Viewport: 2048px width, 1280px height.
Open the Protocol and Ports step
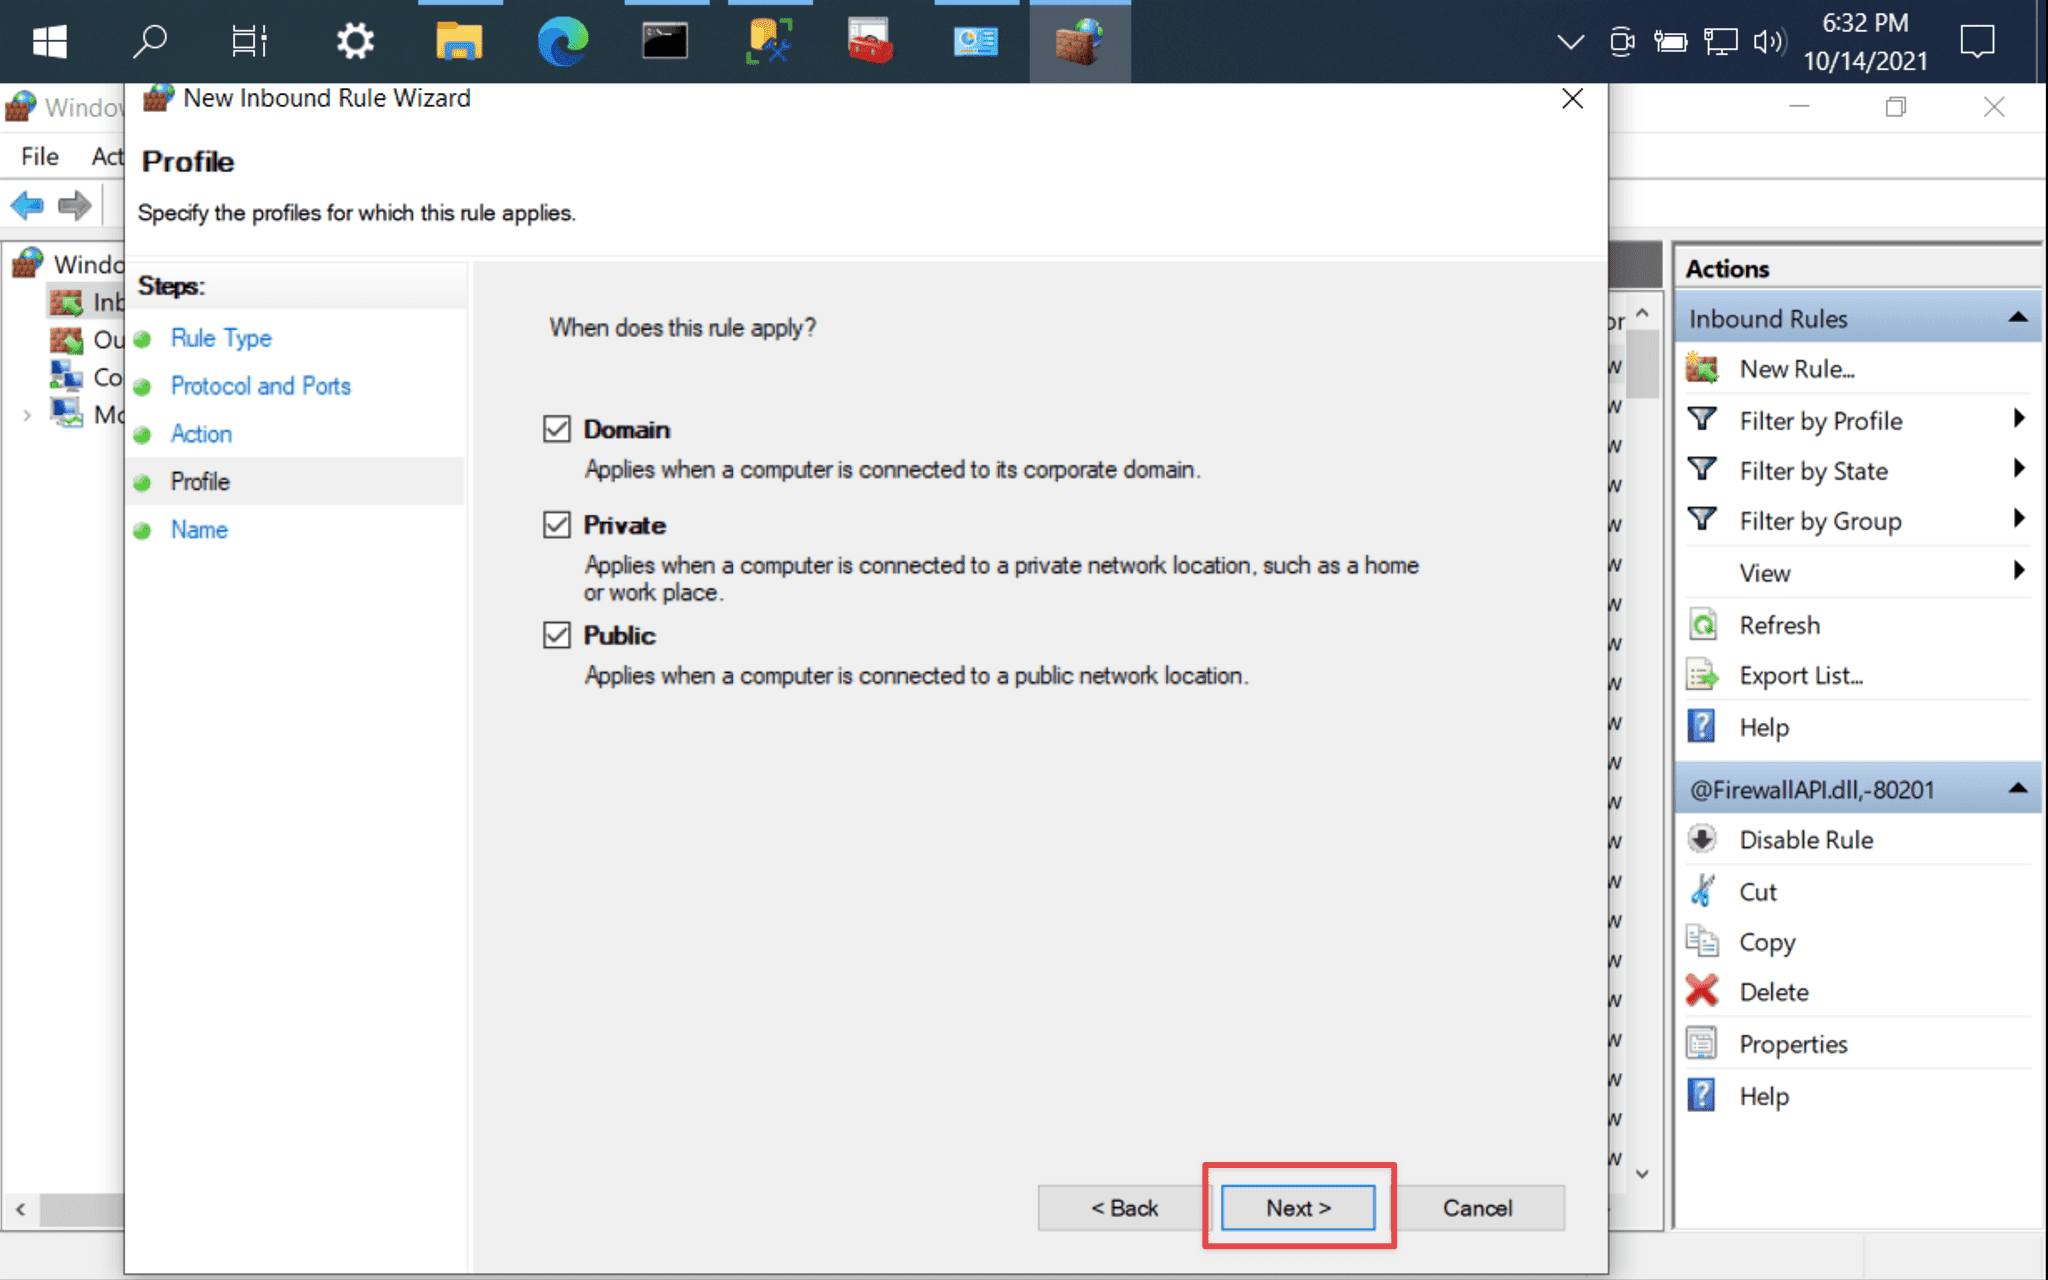point(260,386)
